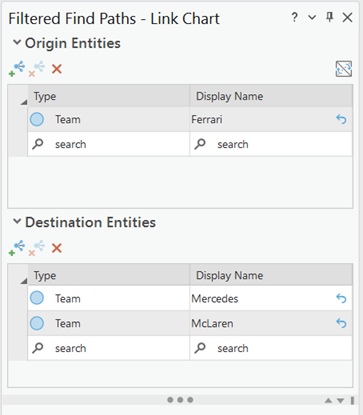
Task: Expand lower section with up arrow
Action: [x=328, y=400]
